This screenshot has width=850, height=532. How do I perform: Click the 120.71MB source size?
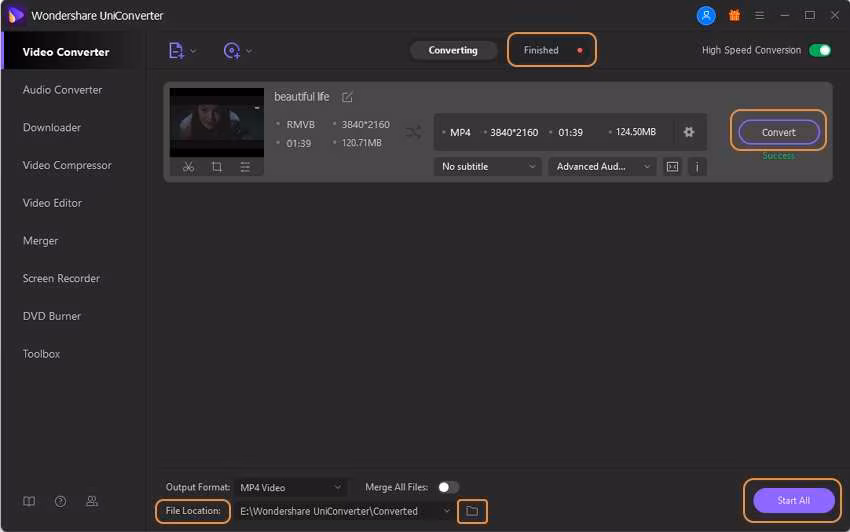pyautogui.click(x=361, y=143)
